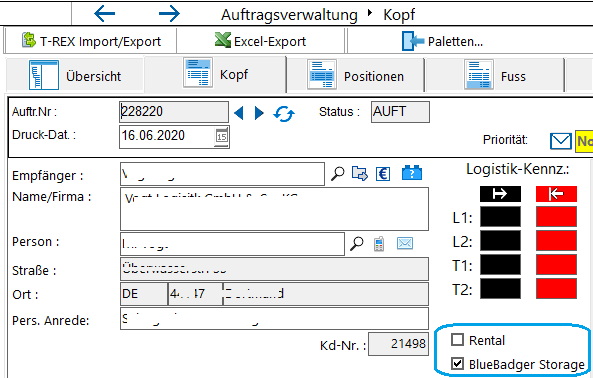Open the Positionen tab
This screenshot has width=593, height=378.
click(355, 76)
